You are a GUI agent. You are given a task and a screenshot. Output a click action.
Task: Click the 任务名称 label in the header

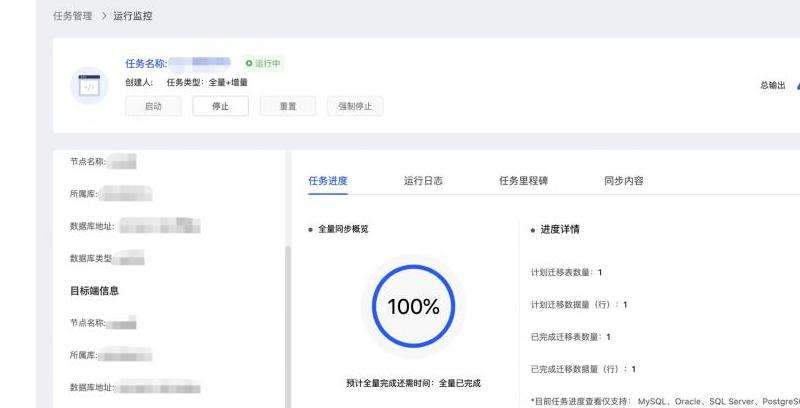pyautogui.click(x=145, y=63)
